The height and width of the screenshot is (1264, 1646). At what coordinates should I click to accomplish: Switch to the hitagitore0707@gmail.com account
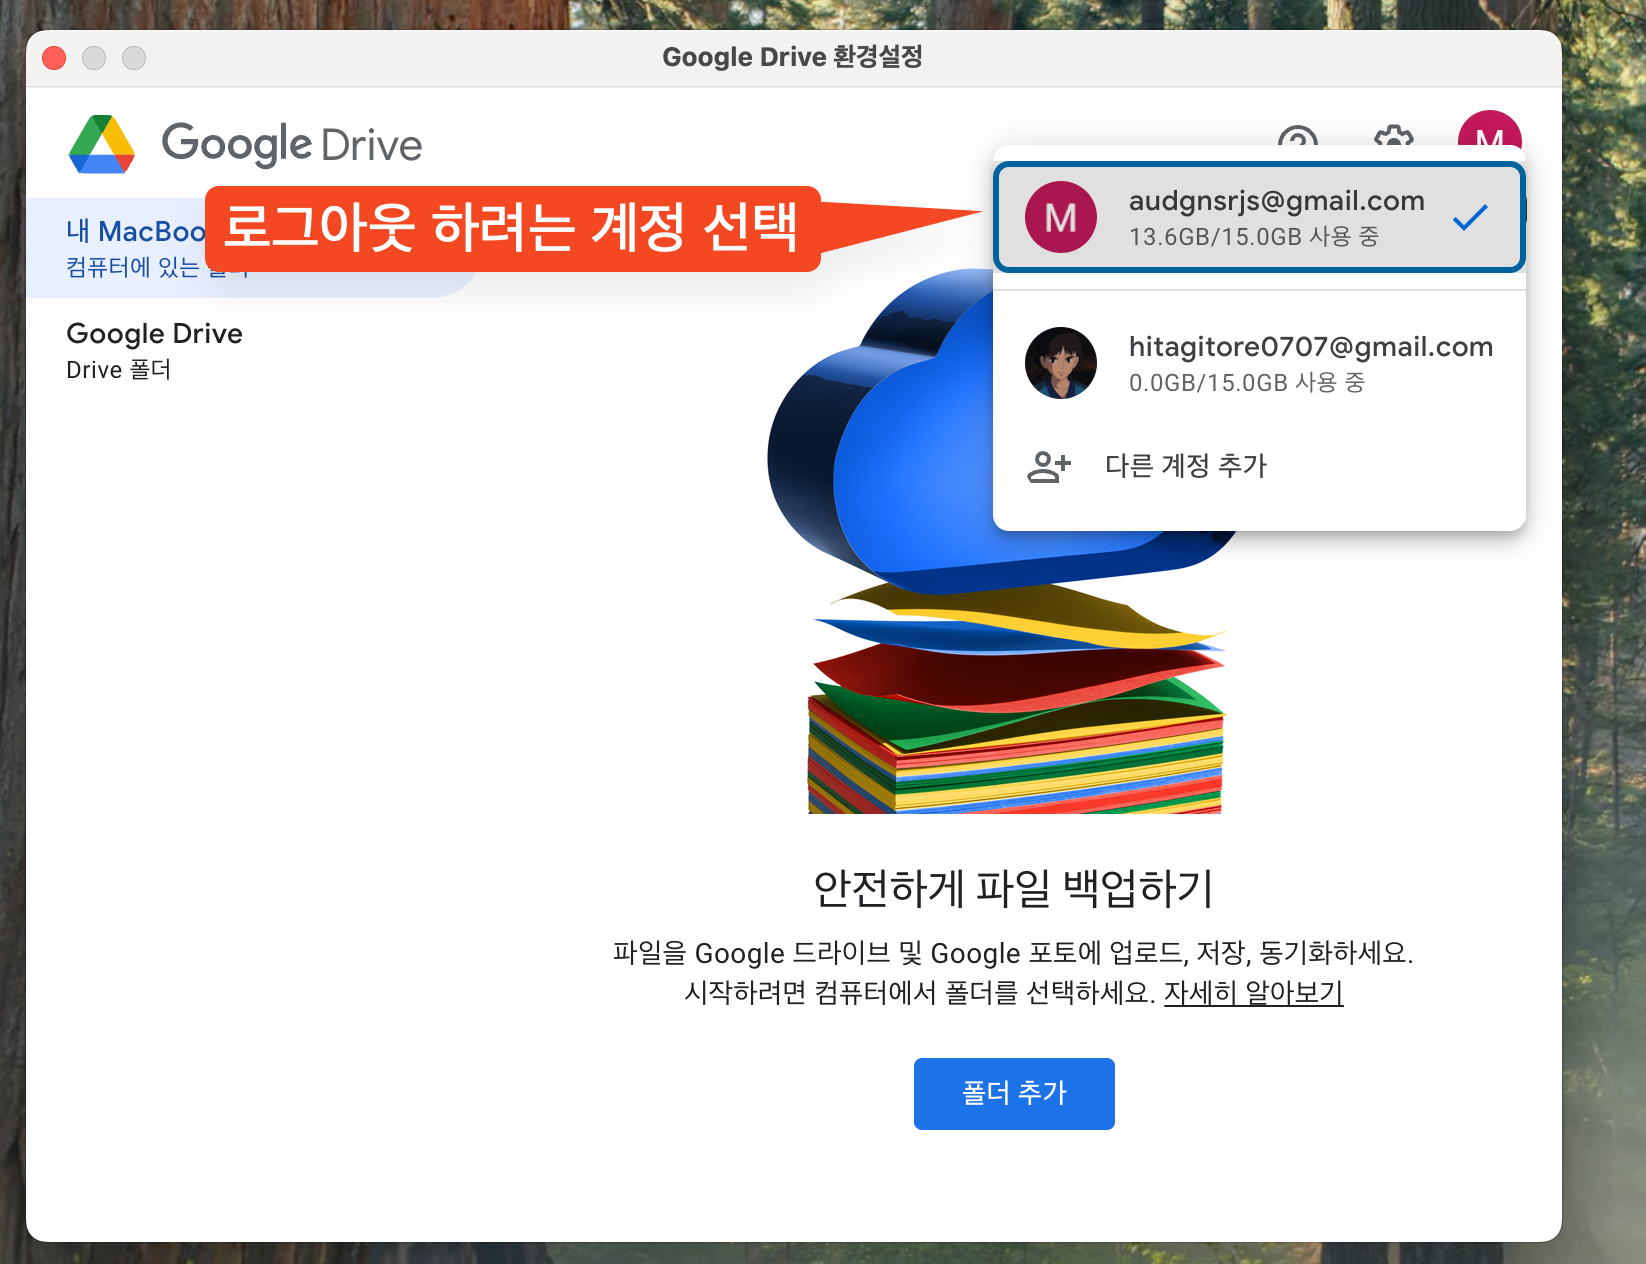pos(1259,363)
